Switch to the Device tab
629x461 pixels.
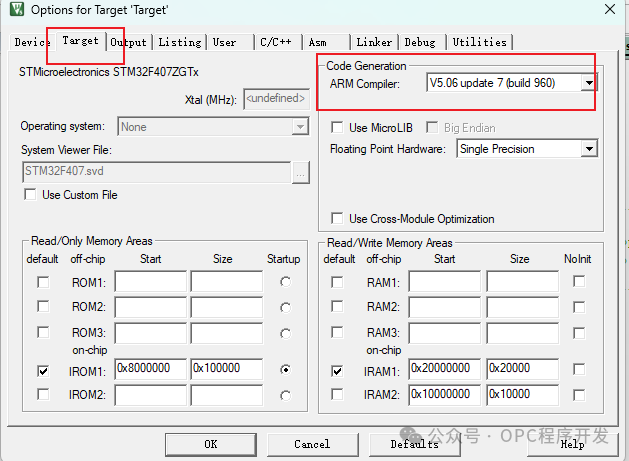point(32,42)
